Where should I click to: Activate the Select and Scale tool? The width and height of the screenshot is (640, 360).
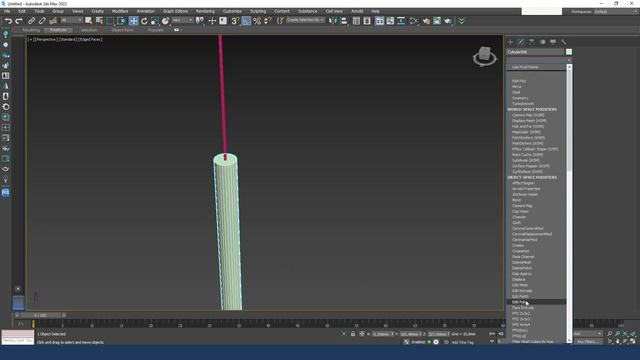[155, 21]
